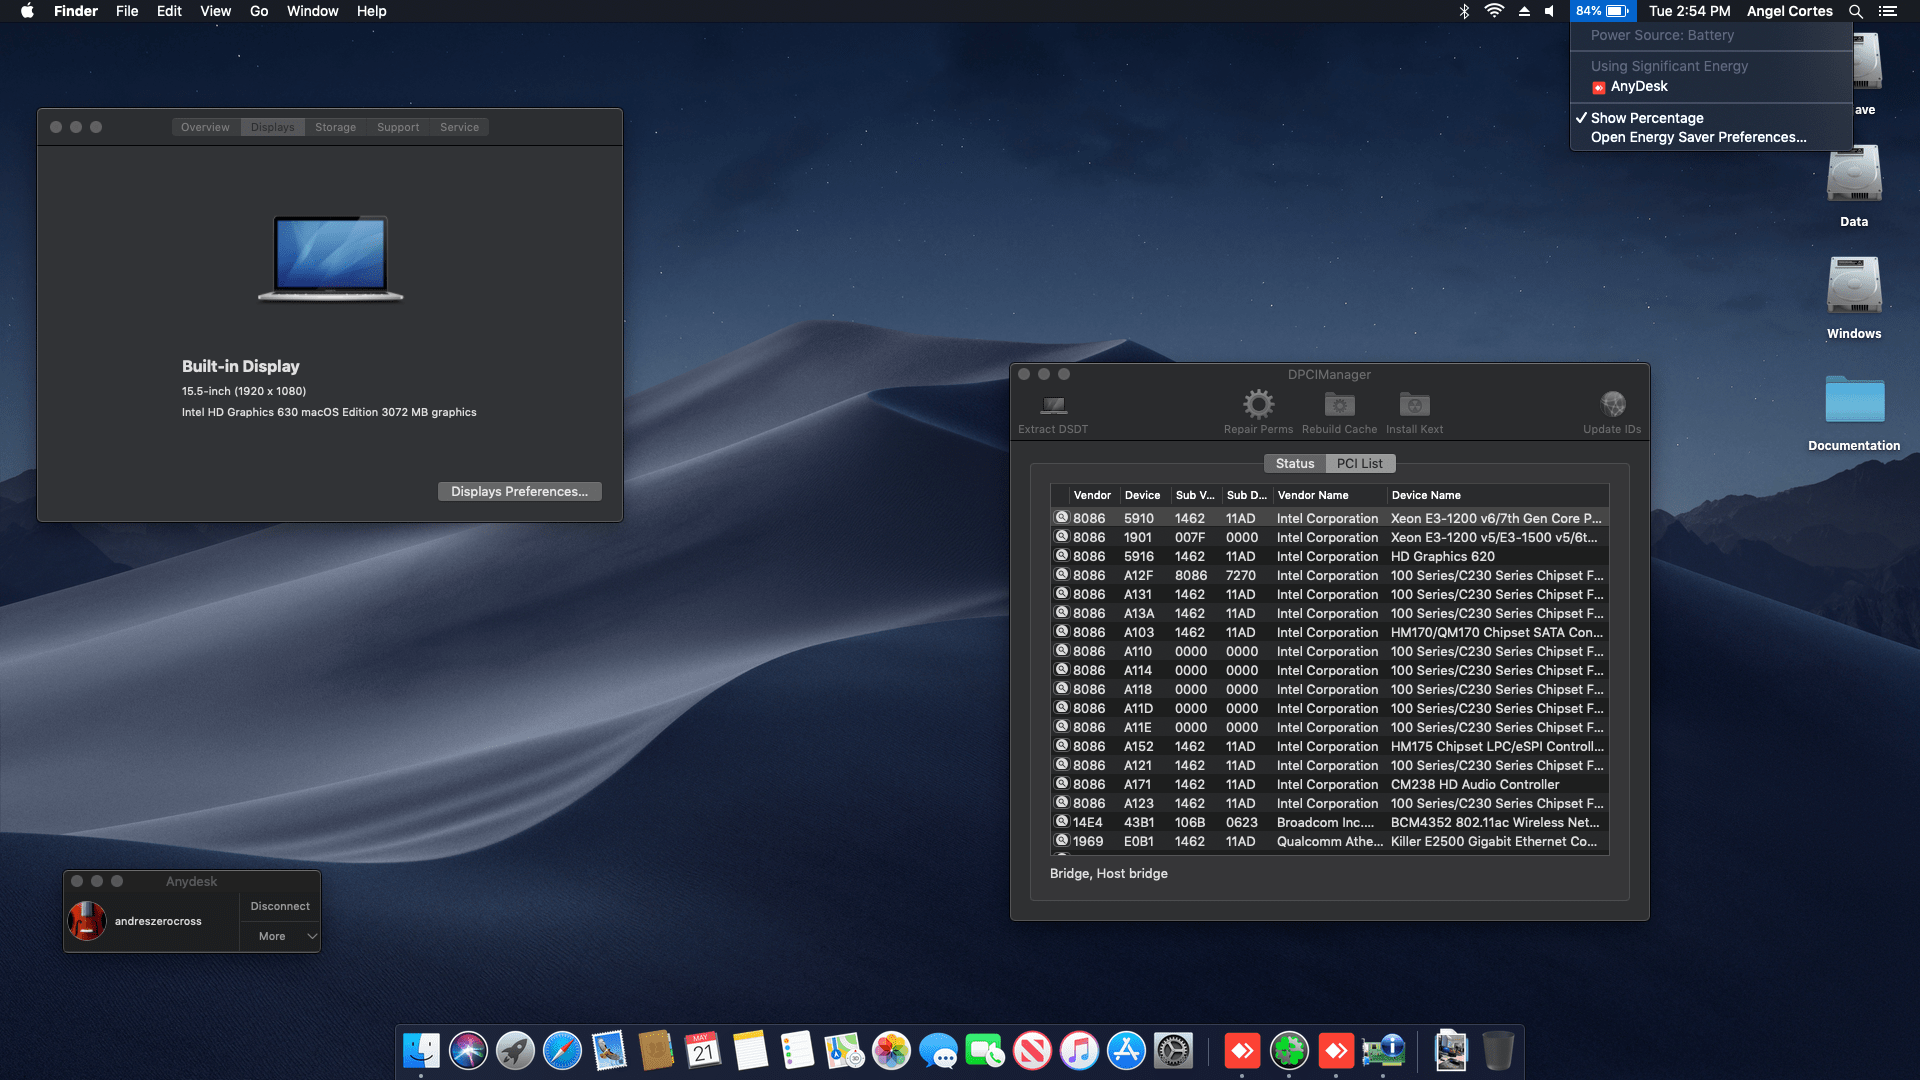Select the PCI List segment
Image resolution: width=1920 pixels, height=1080 pixels.
(1359, 464)
